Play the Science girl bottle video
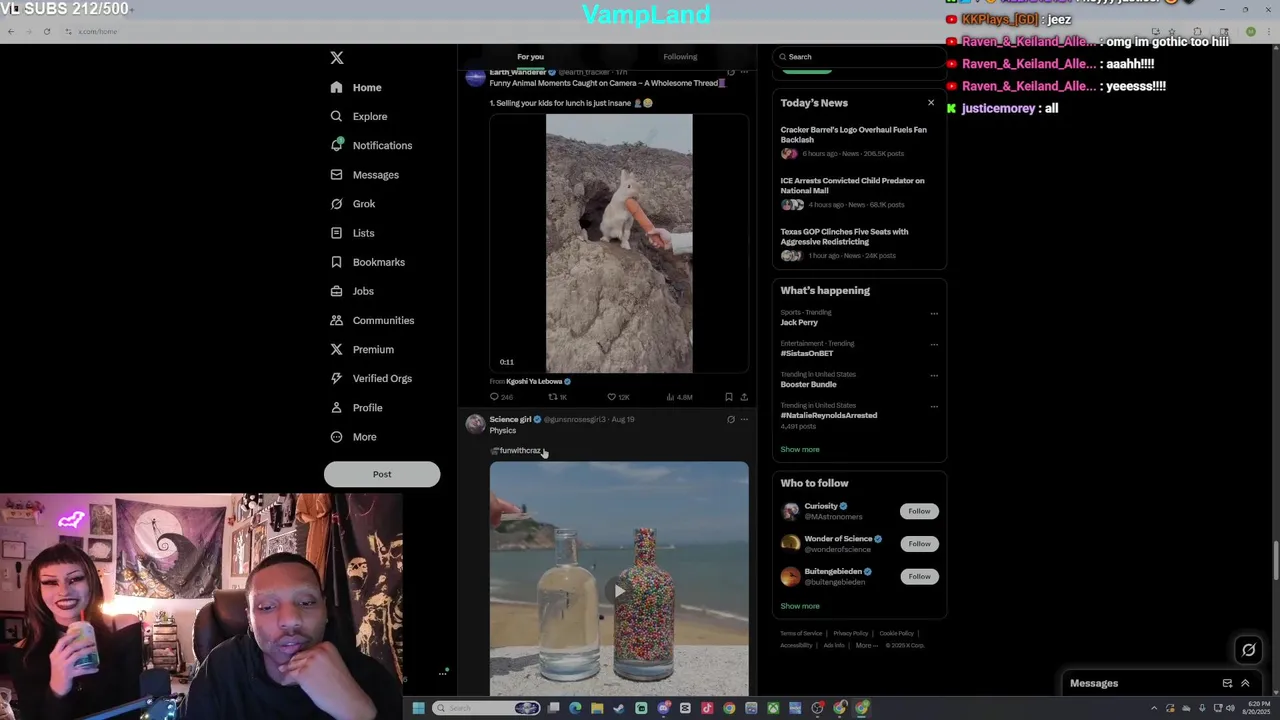 click(x=619, y=591)
